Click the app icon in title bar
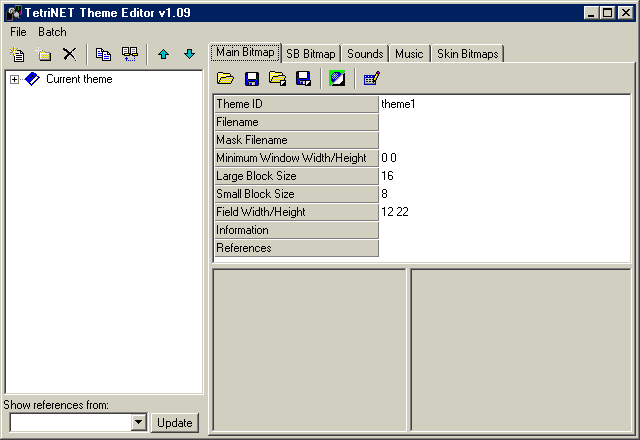 (14, 13)
